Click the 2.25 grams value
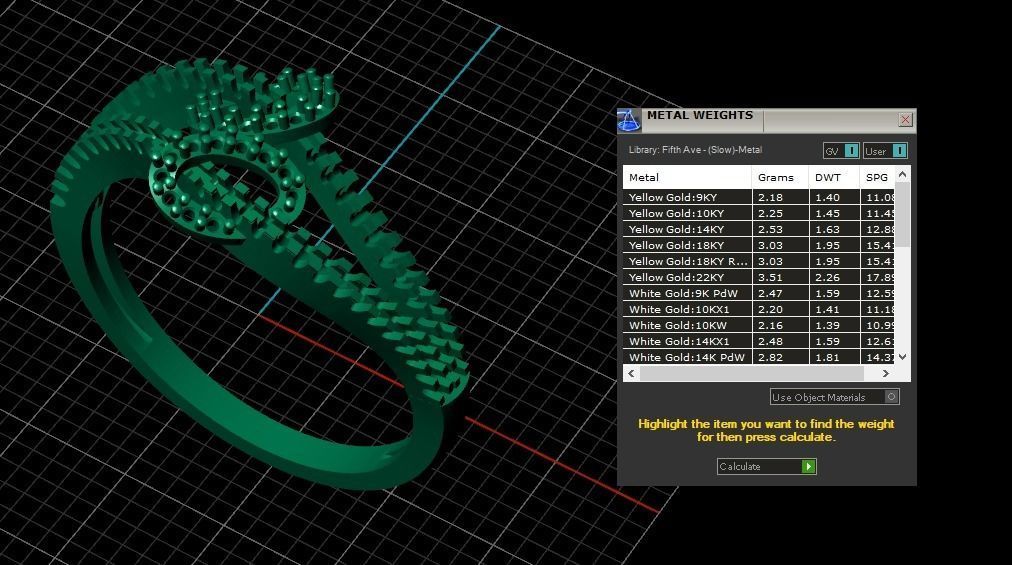The width and height of the screenshot is (1012, 565). coord(770,214)
